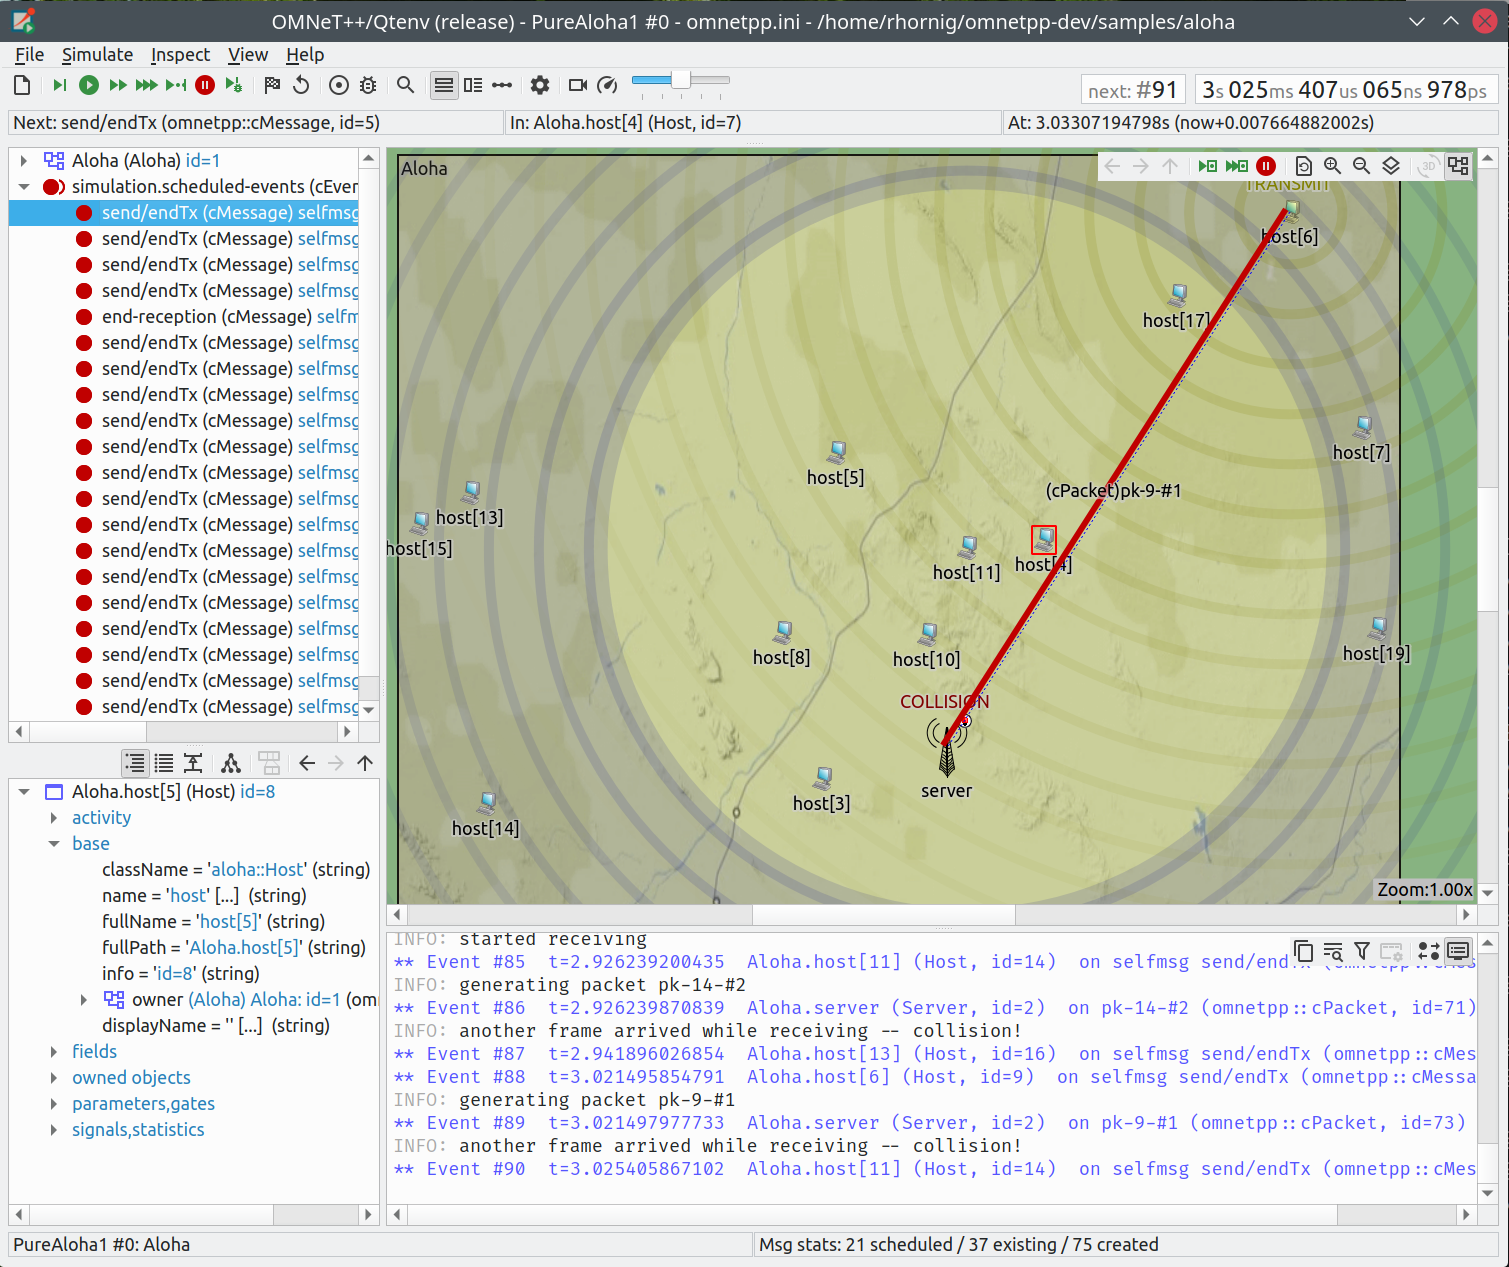The height and width of the screenshot is (1267, 1509).
Task: Click the video recording camera icon
Action: (577, 85)
